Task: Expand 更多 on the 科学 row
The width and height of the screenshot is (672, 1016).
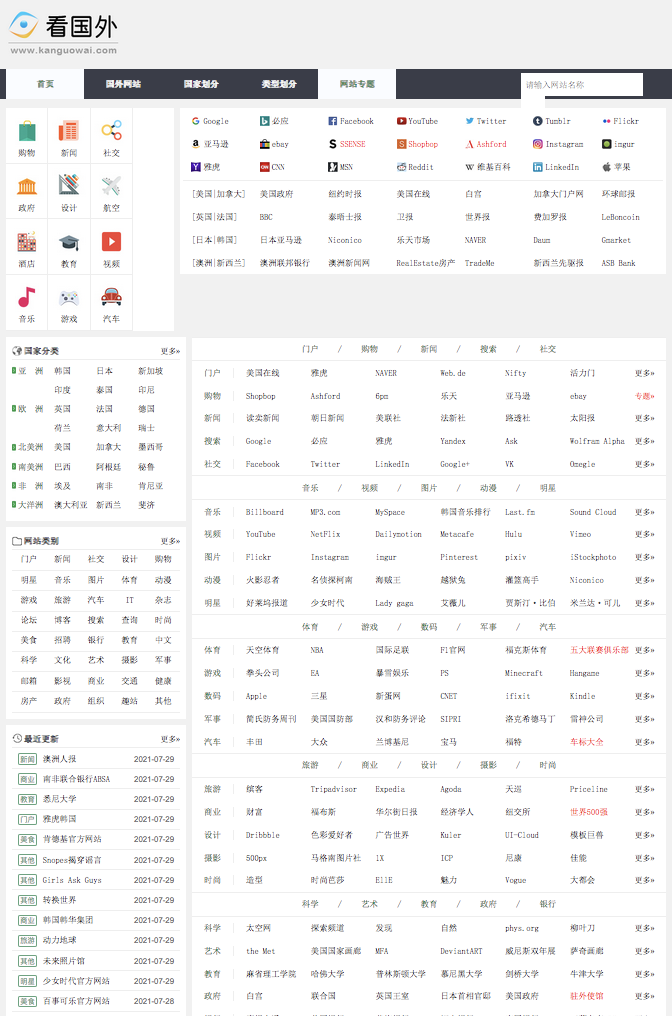Action: [x=645, y=928]
